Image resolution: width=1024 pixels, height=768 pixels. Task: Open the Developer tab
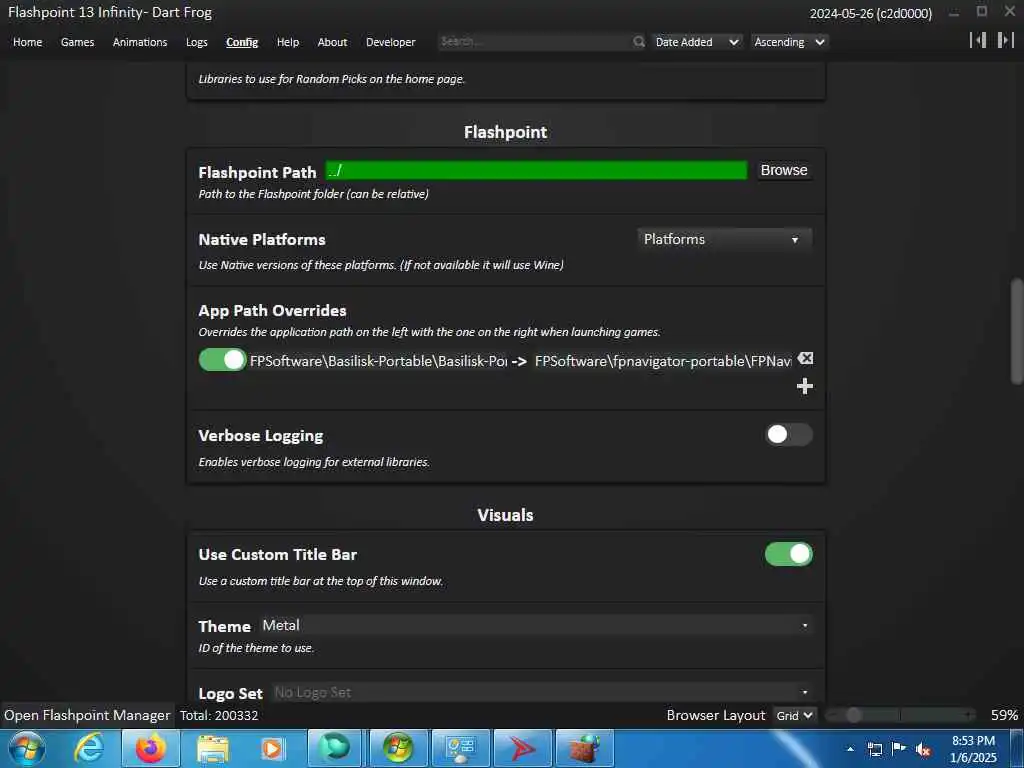391,42
